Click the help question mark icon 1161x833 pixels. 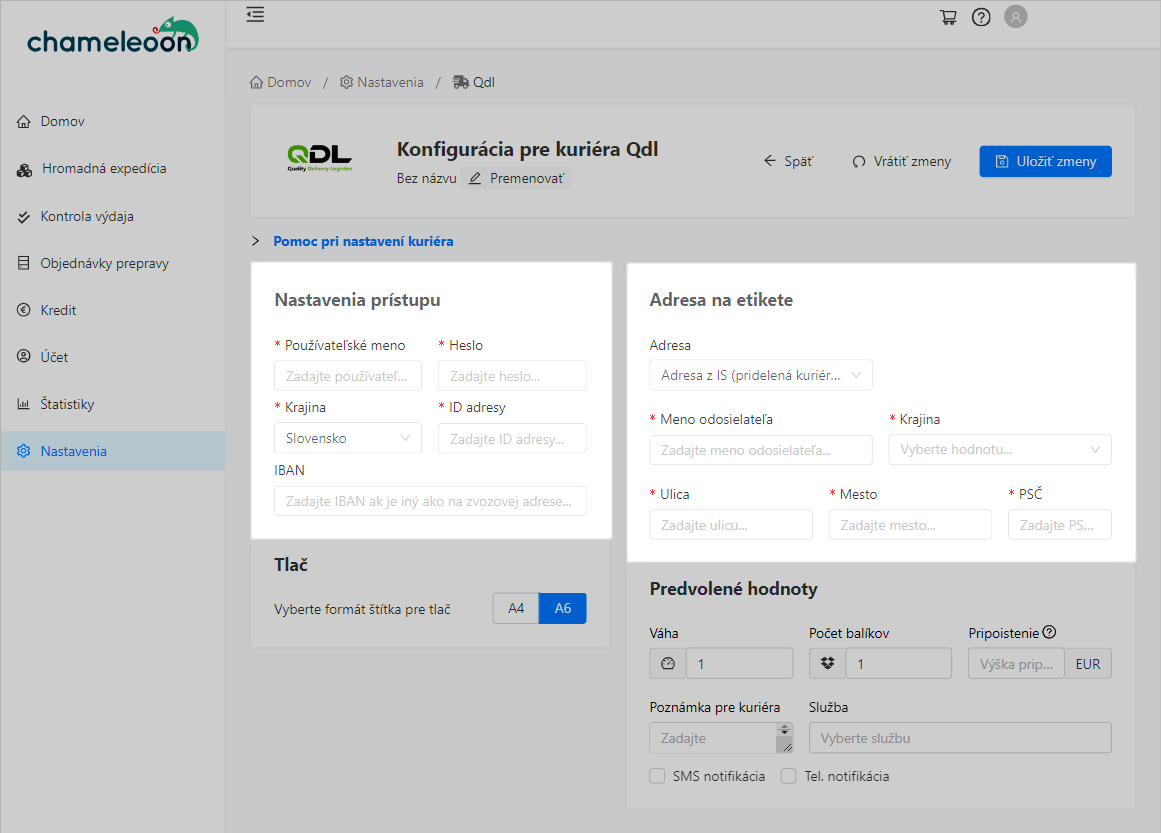(981, 17)
